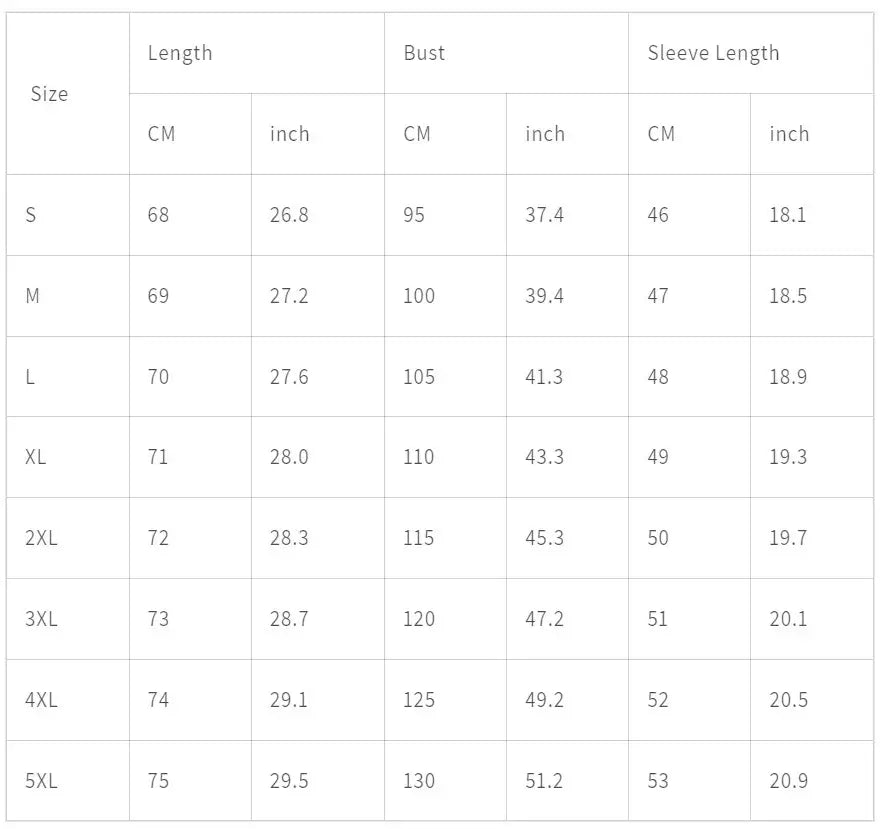This screenshot has height=829, width=883.
Task: Click the 47.2 inch bust value
Action: point(544,619)
